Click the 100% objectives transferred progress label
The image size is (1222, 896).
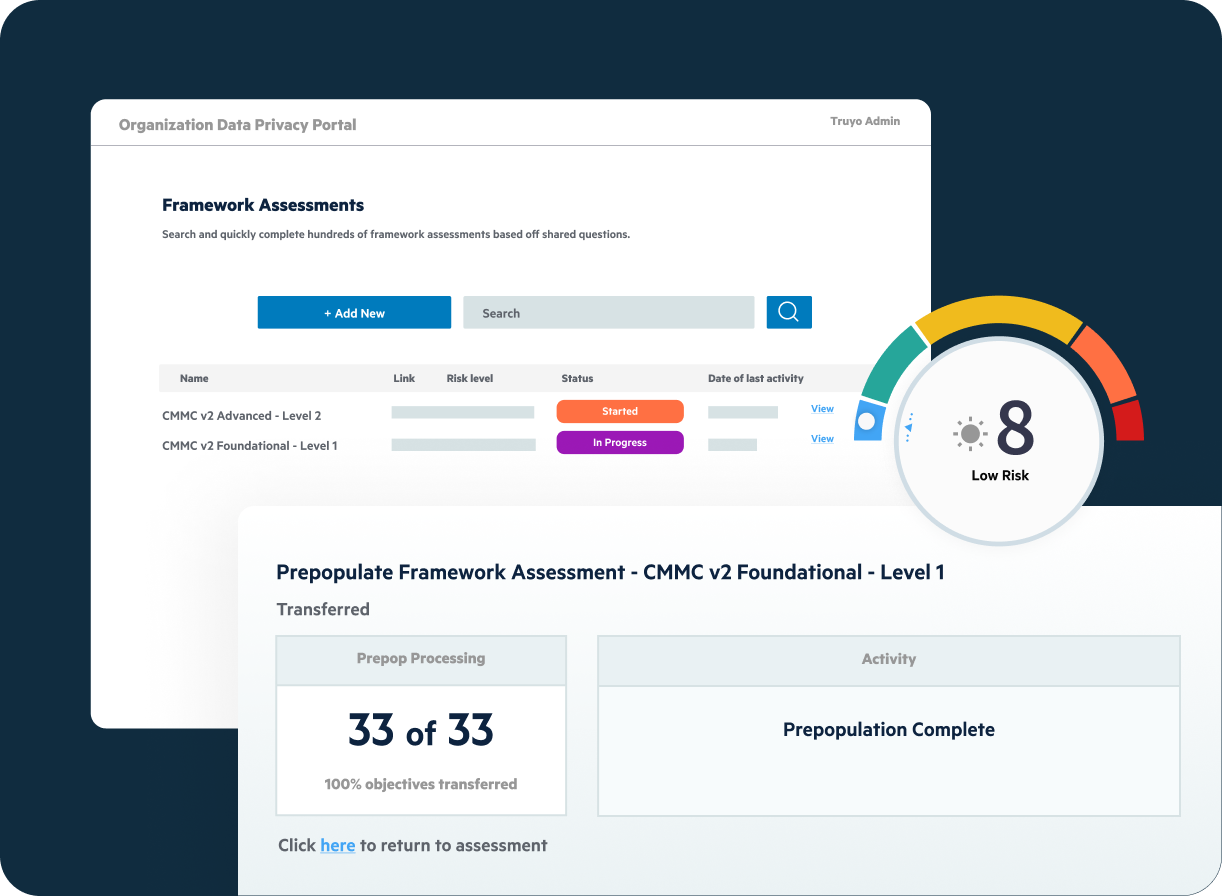(420, 784)
